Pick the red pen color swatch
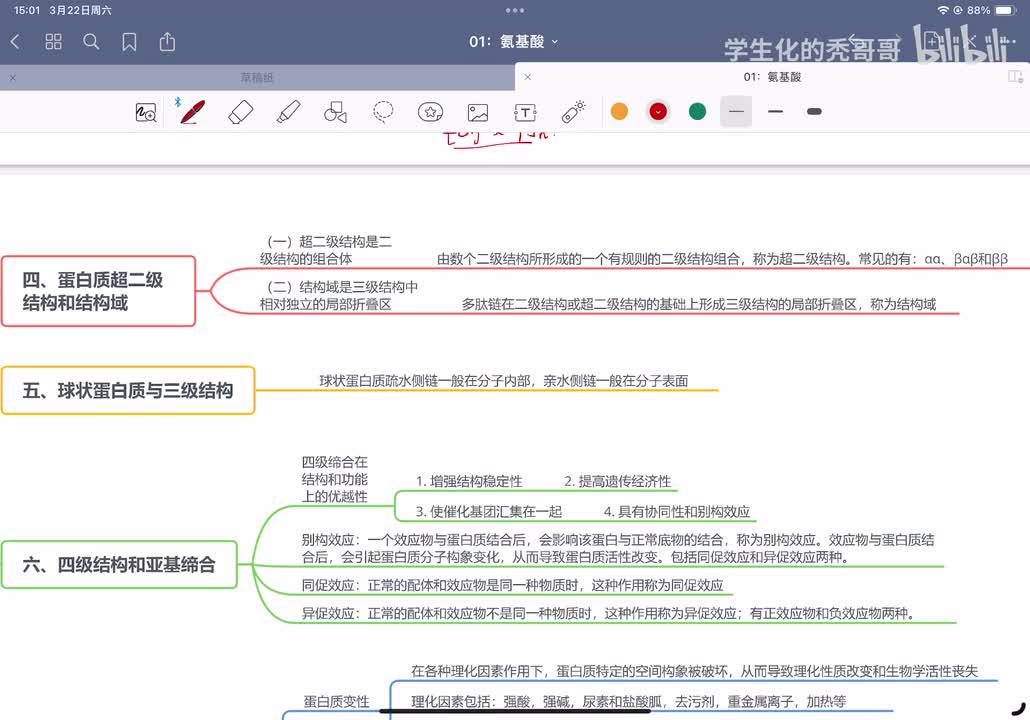 (x=658, y=111)
